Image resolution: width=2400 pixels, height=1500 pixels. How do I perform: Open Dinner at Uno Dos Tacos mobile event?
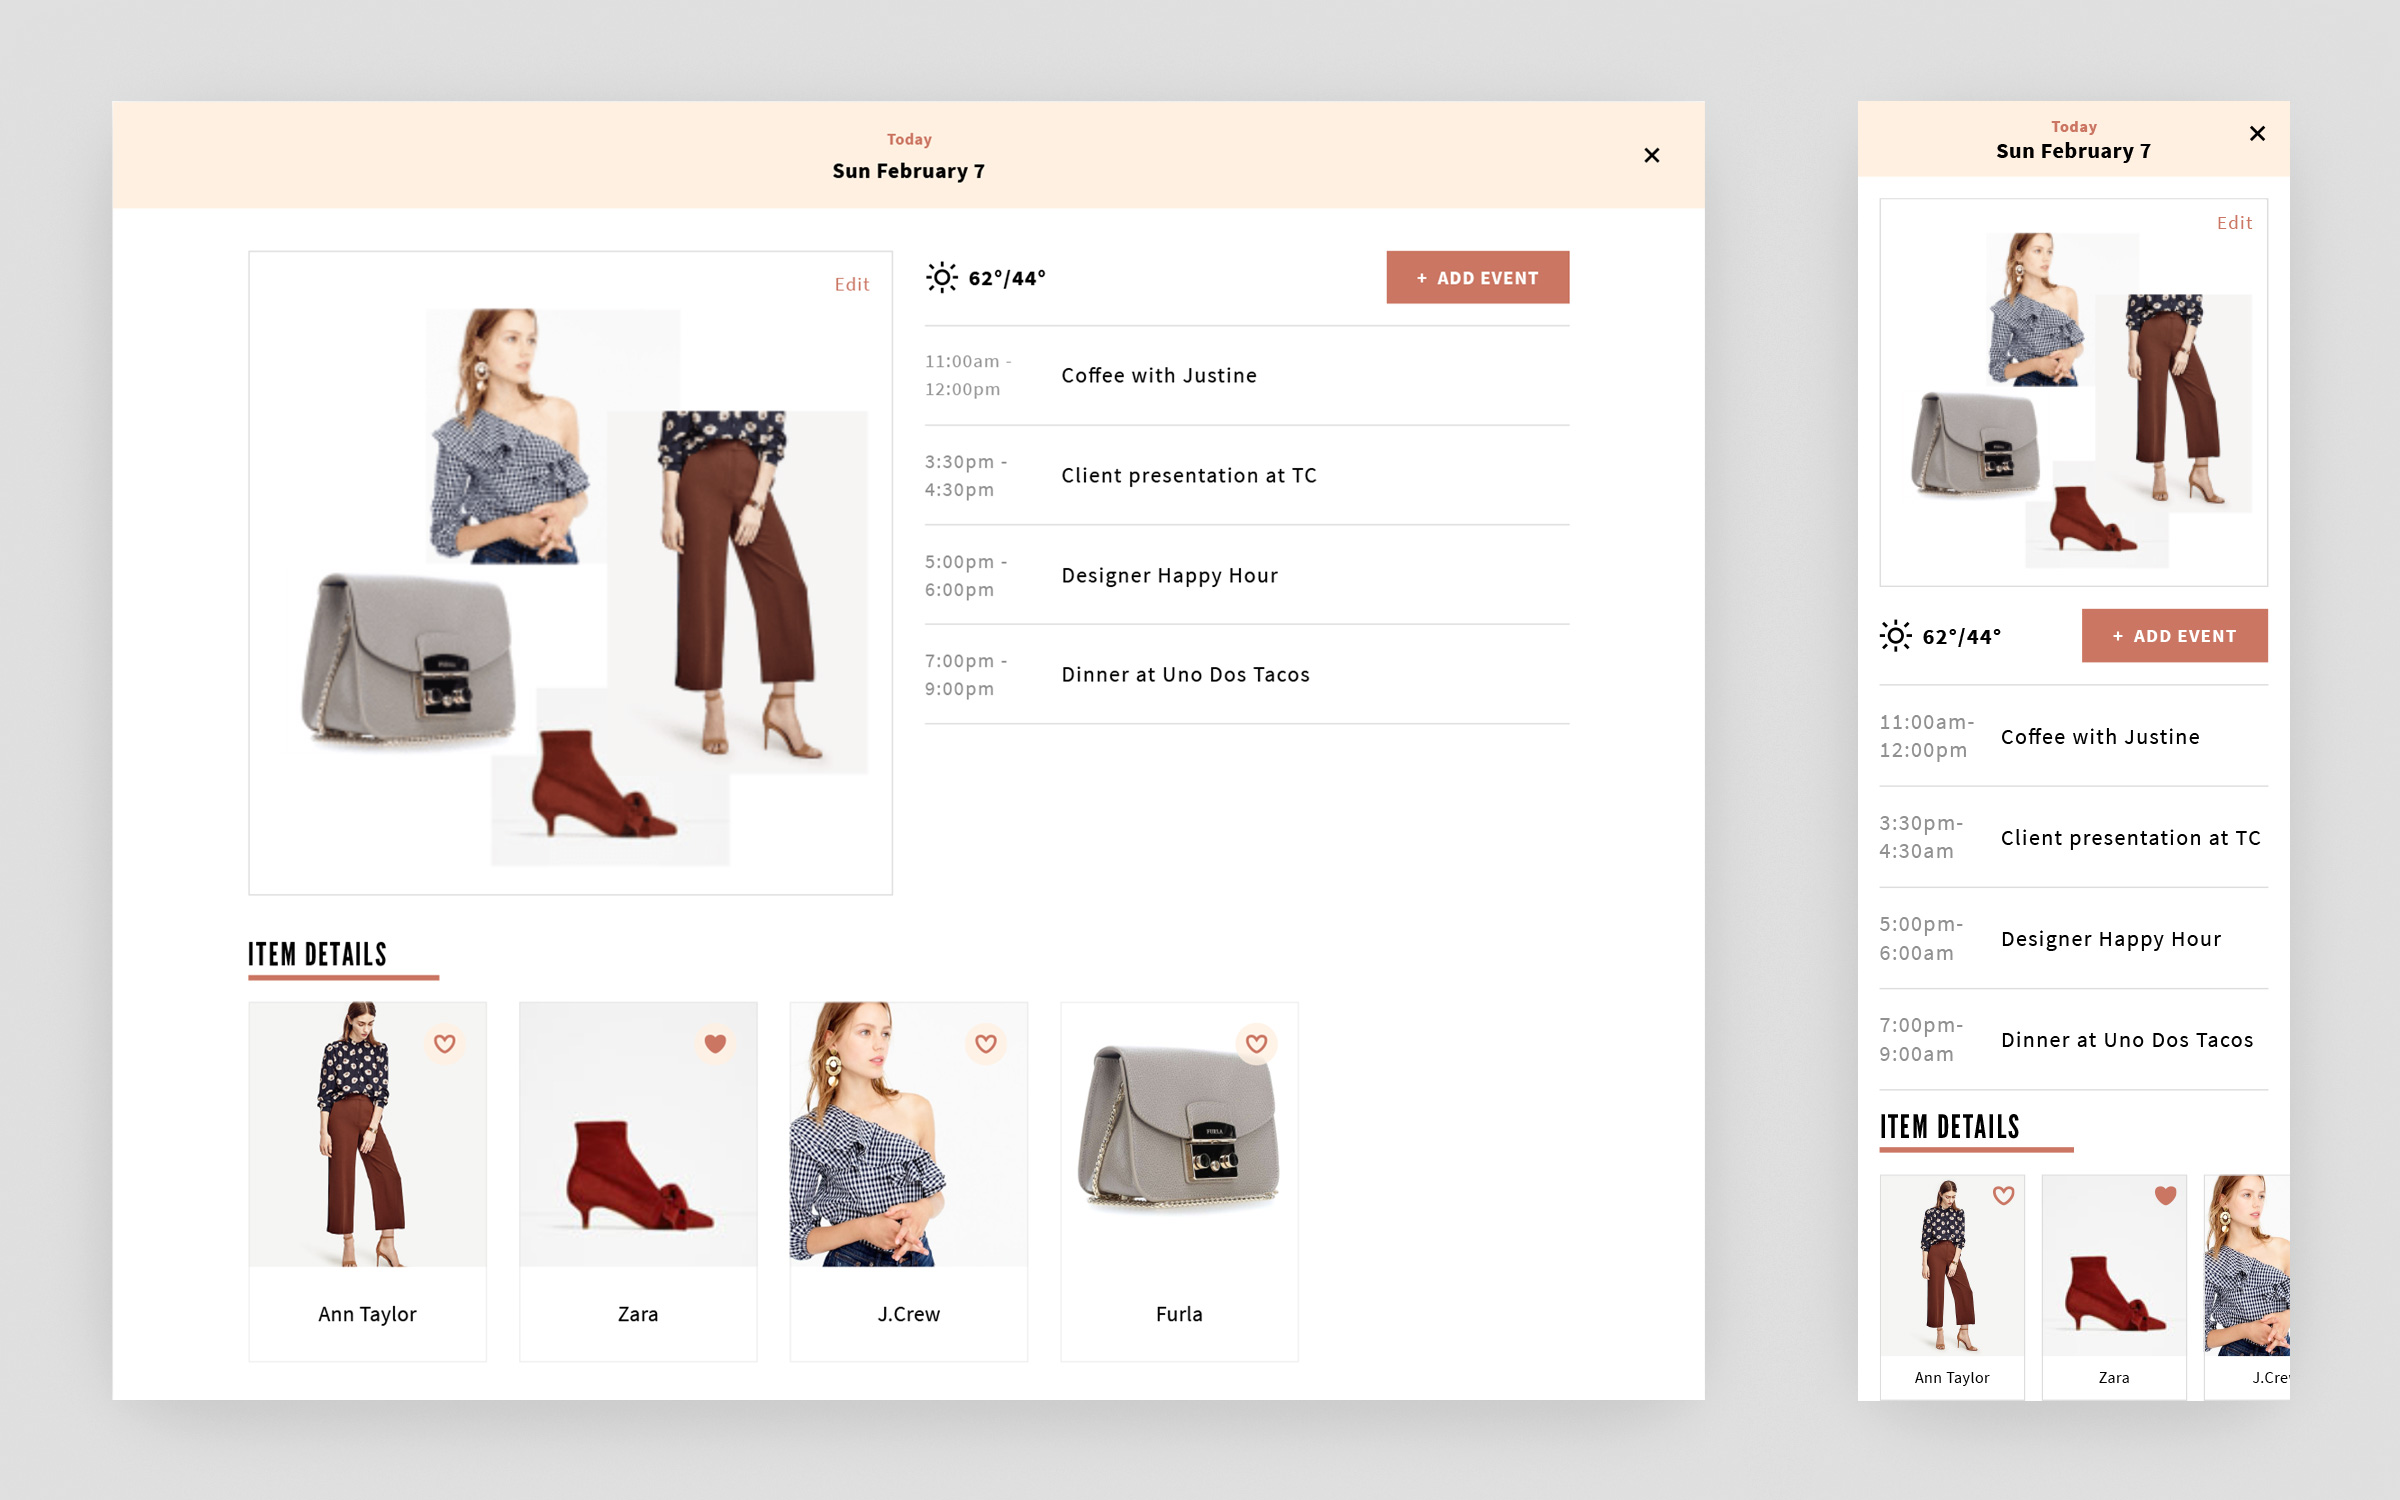click(2126, 1041)
